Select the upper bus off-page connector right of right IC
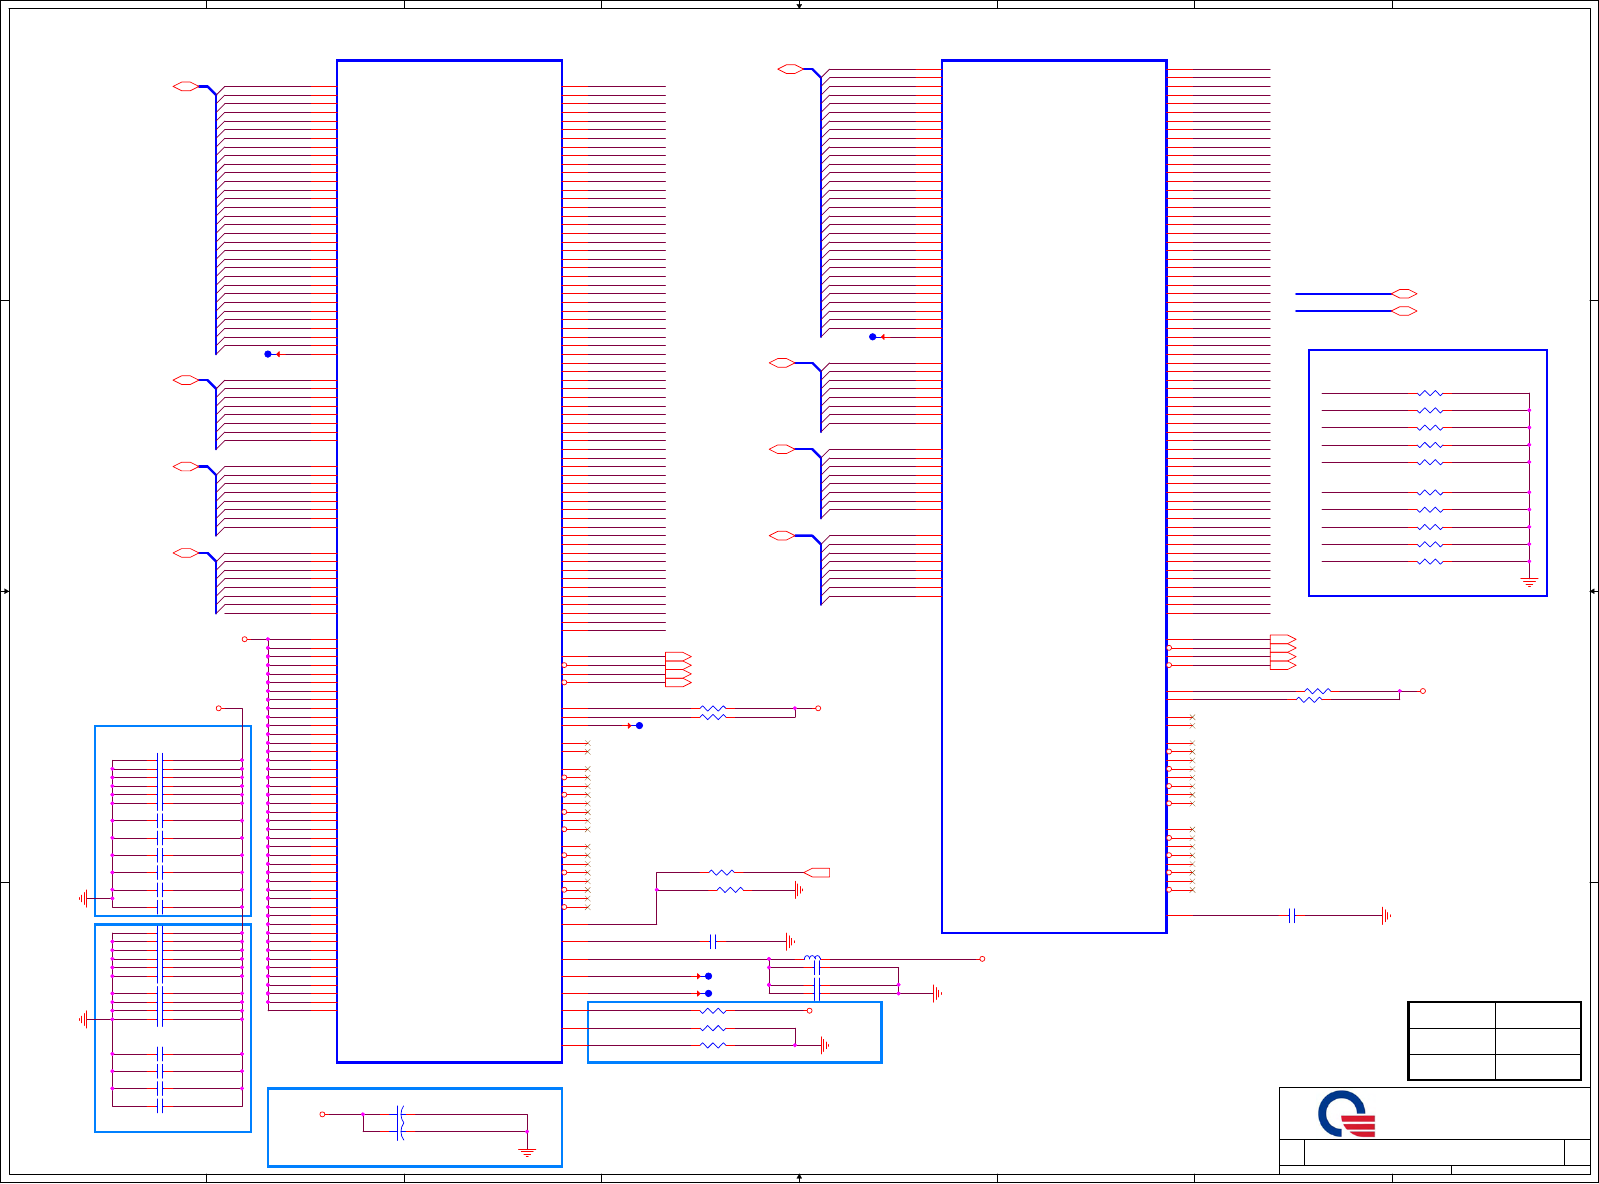Image resolution: width=1599 pixels, height=1184 pixels. tap(1404, 294)
